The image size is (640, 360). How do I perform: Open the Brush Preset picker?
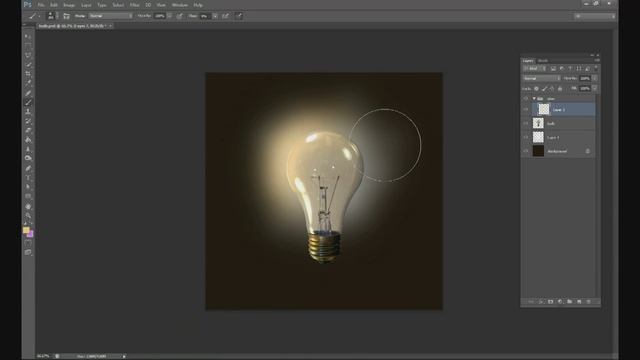[53, 16]
